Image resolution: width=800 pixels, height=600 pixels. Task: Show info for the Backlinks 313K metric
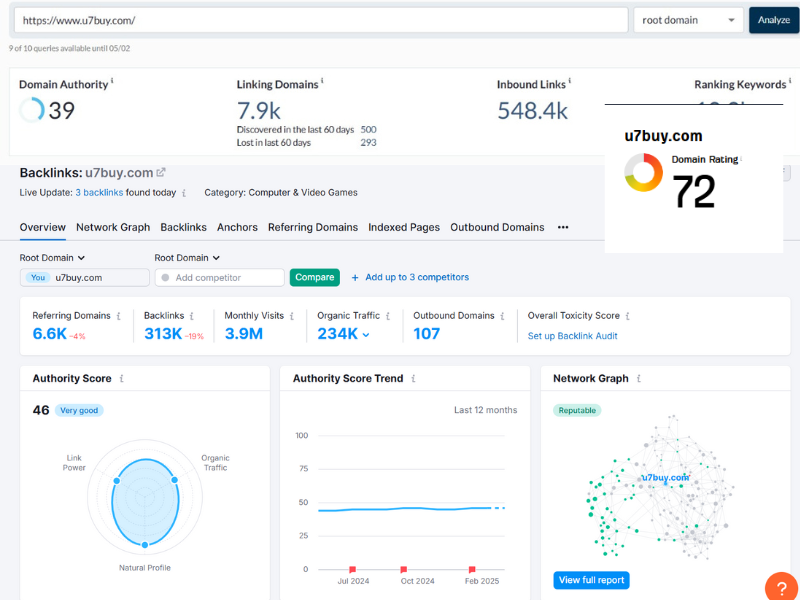click(x=192, y=316)
